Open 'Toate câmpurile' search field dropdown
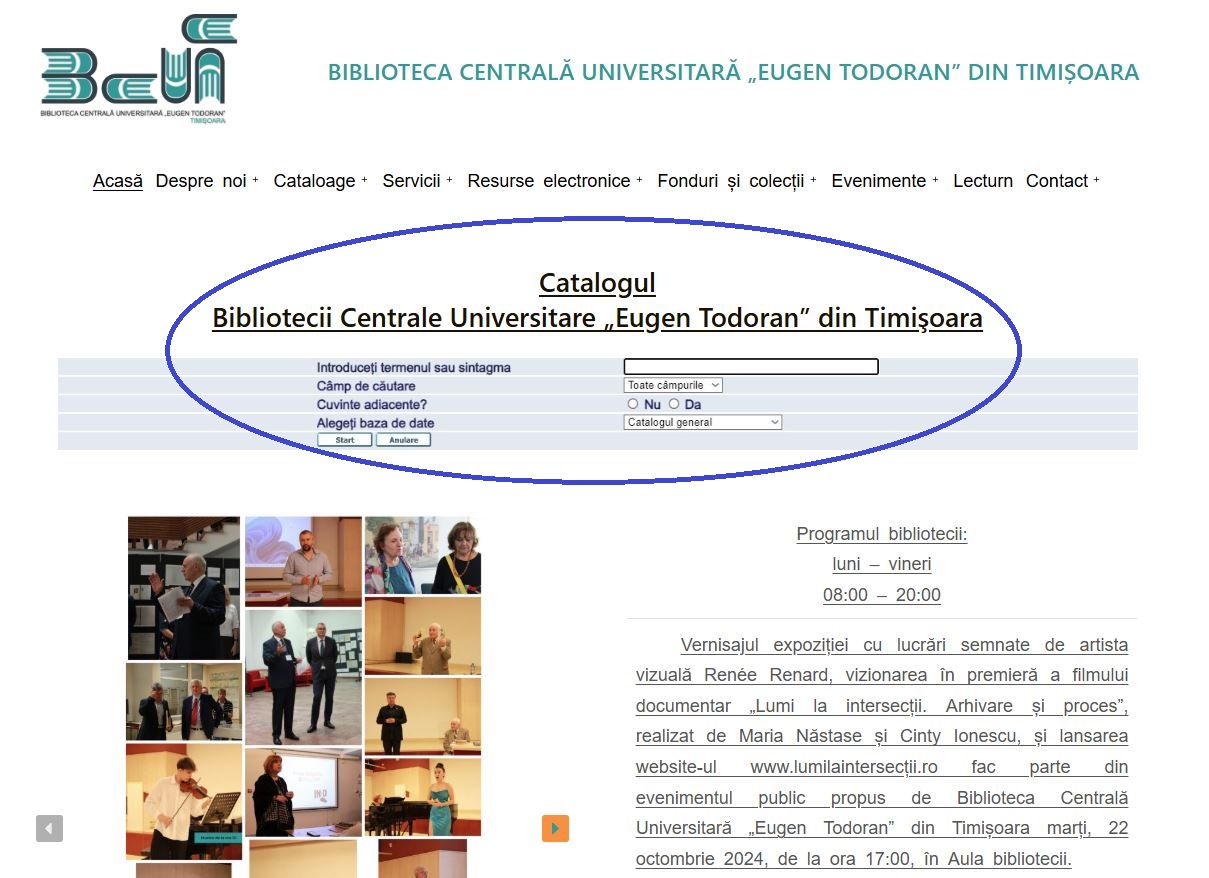 tap(672, 385)
